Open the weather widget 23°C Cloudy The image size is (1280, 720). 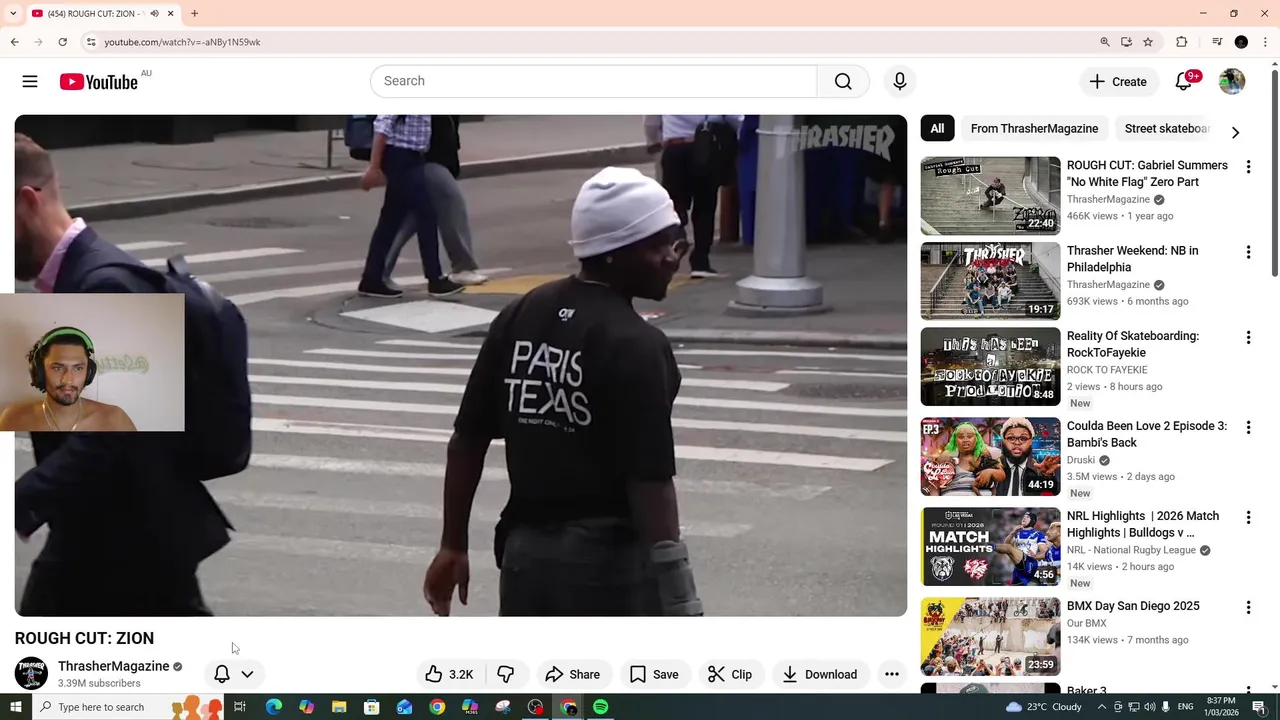1043,707
